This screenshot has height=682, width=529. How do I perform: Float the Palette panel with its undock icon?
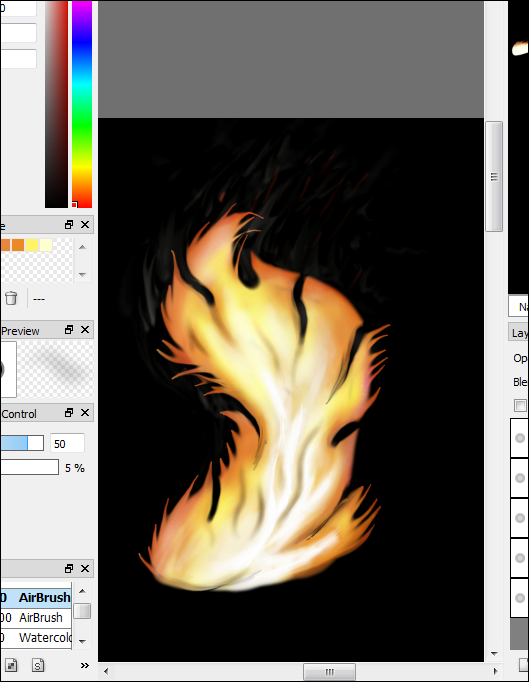point(69,225)
